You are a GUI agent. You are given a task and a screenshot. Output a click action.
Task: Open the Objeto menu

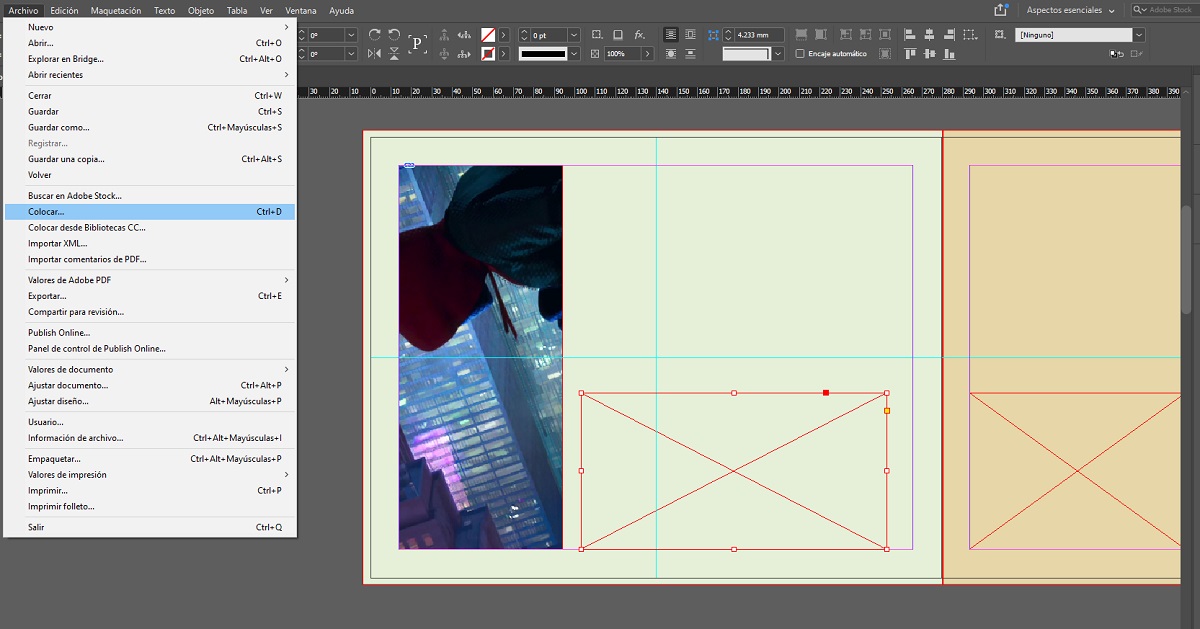201,10
